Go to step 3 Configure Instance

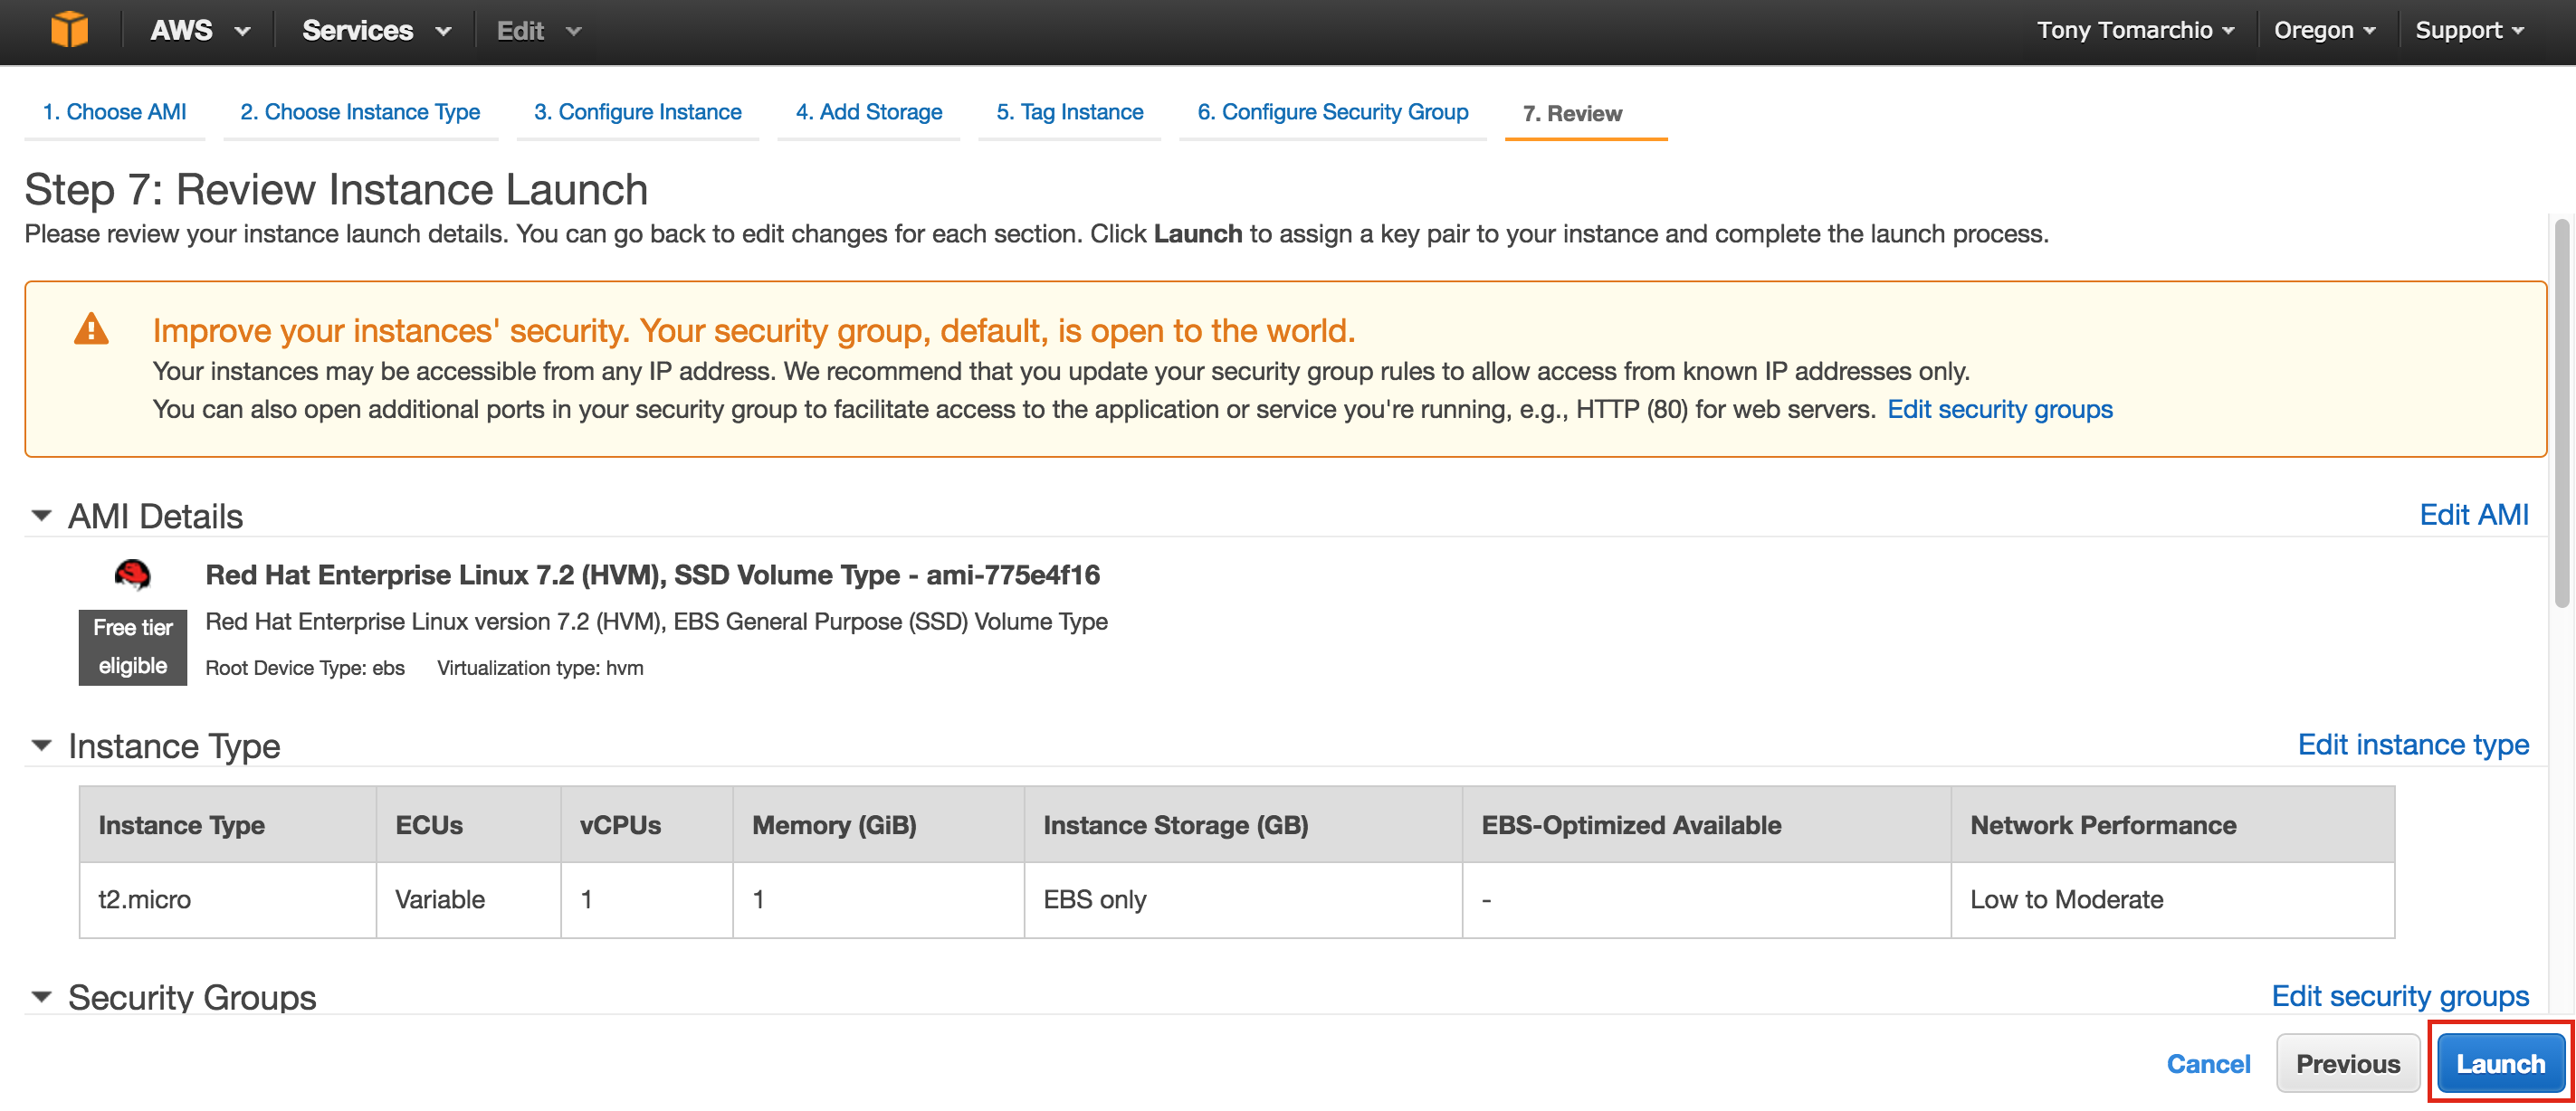[x=637, y=112]
